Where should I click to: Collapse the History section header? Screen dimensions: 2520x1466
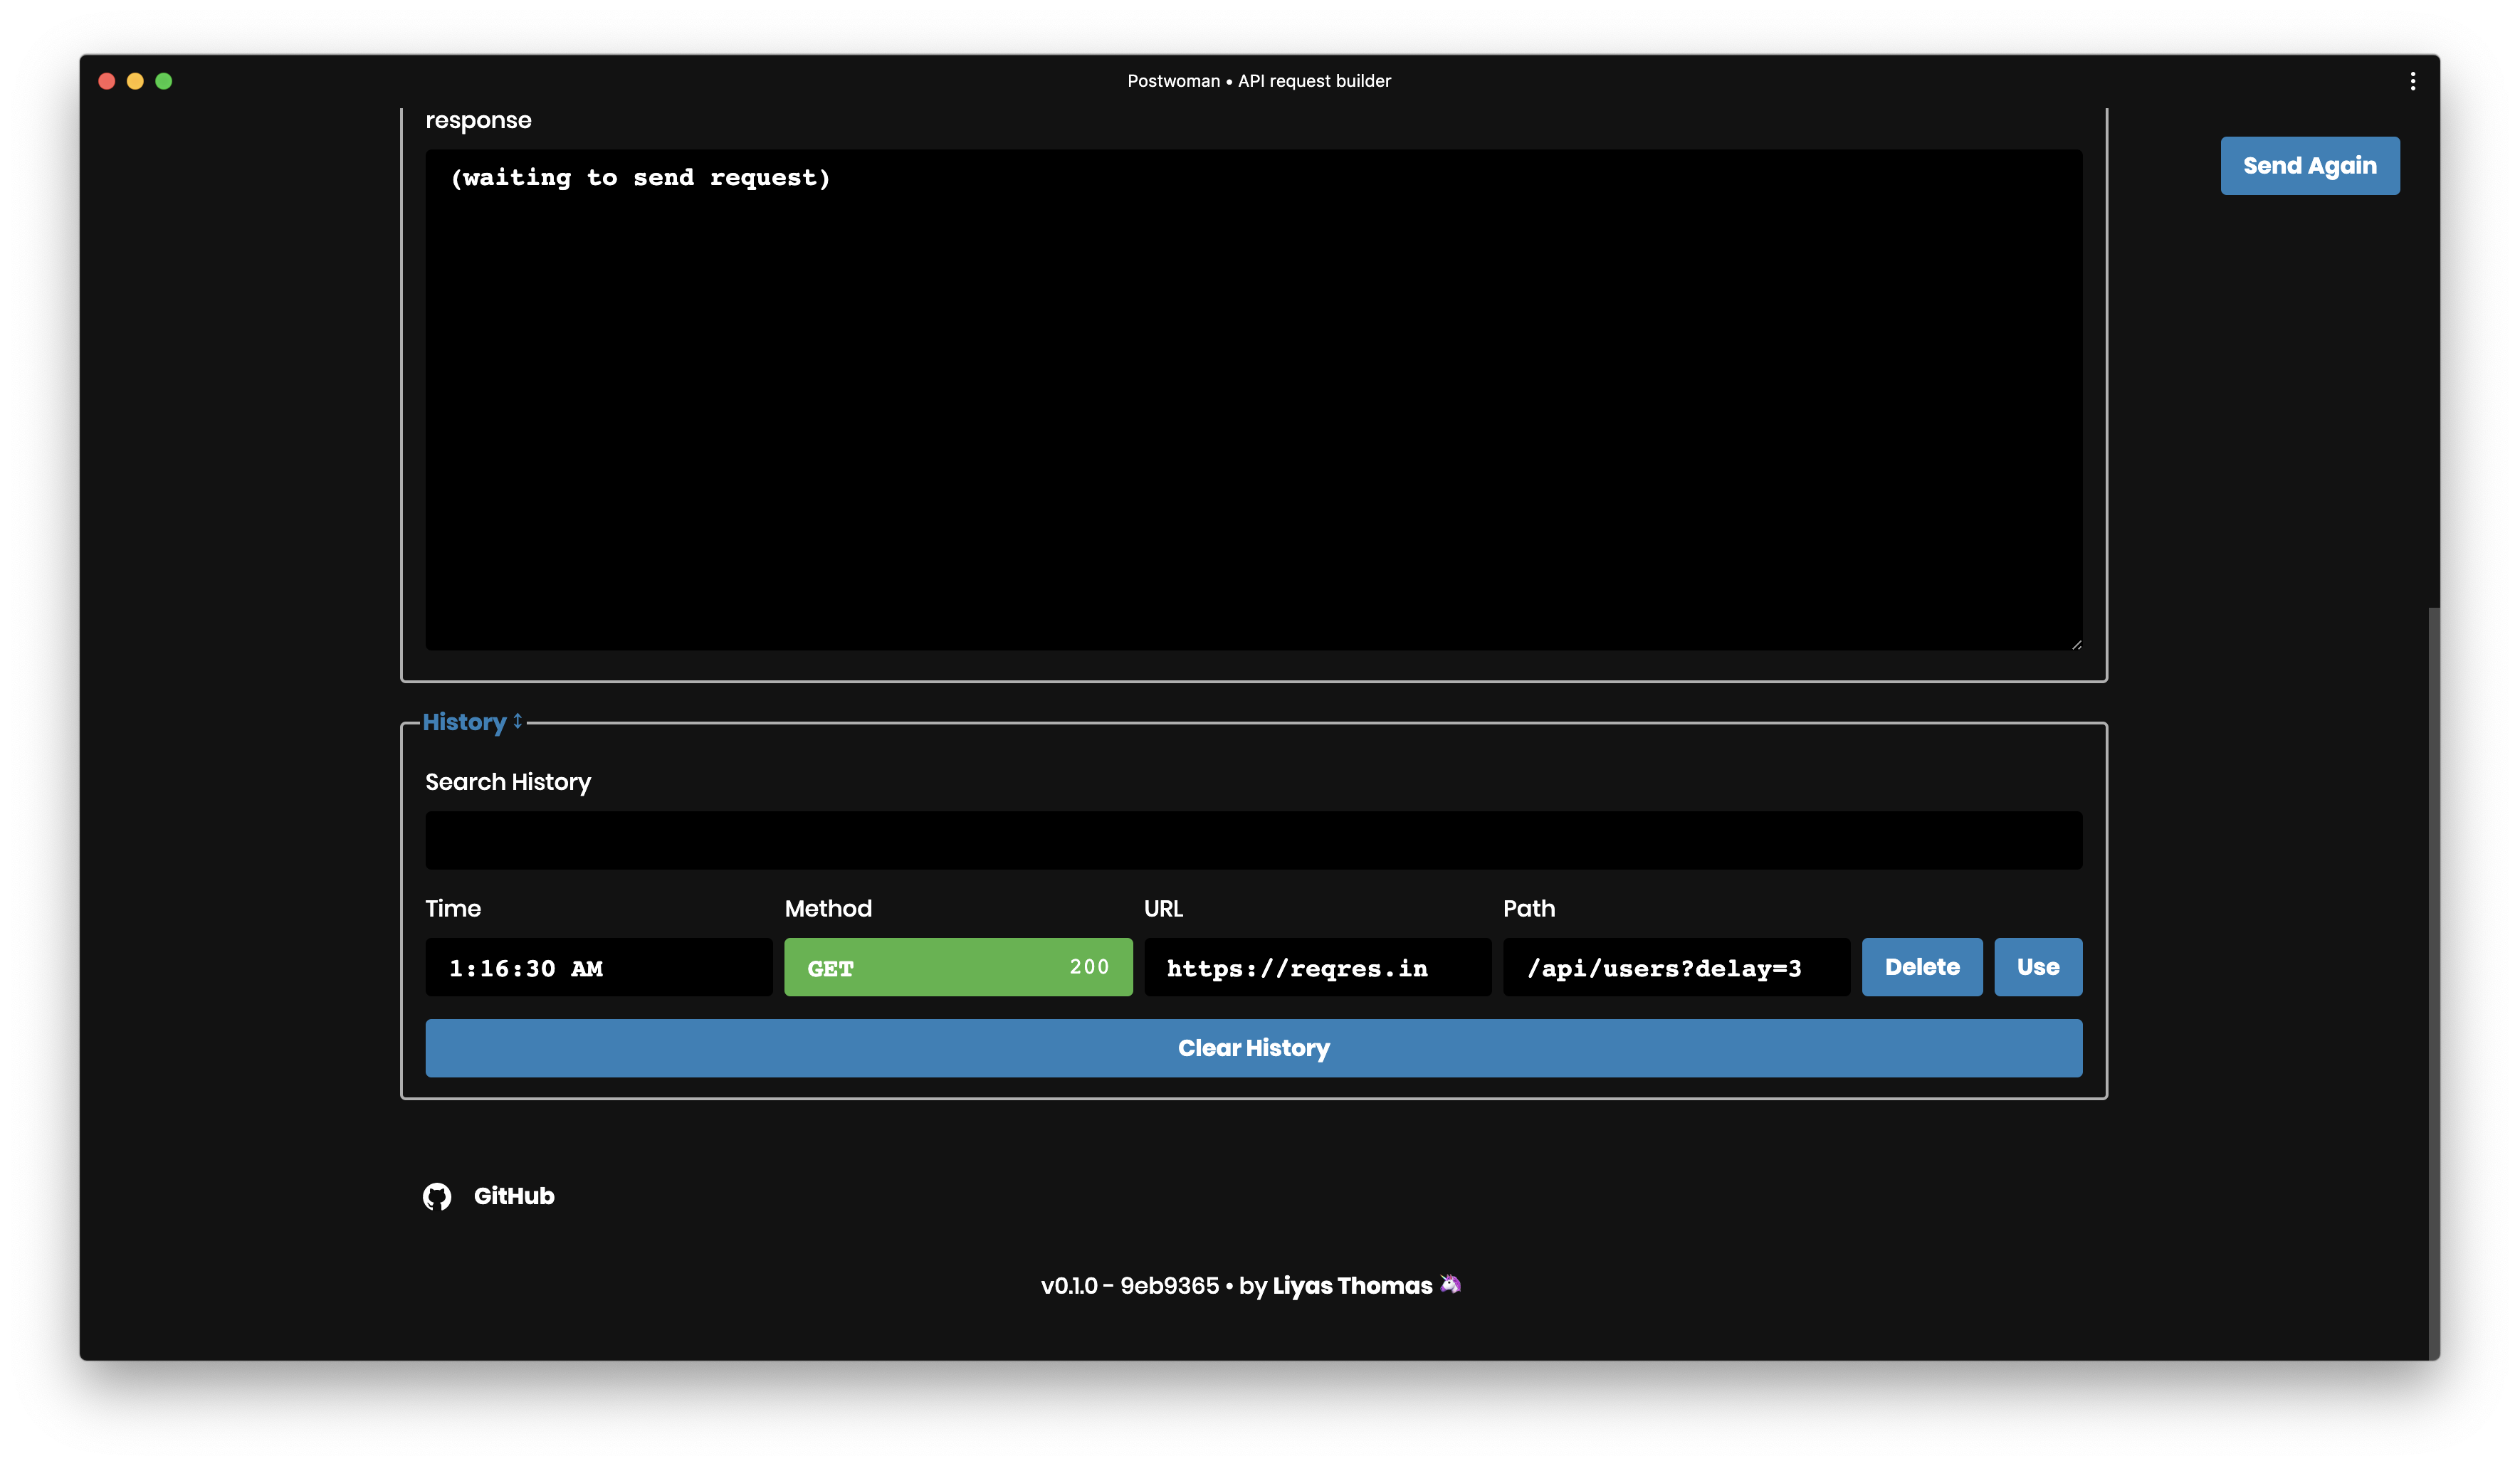tap(464, 722)
